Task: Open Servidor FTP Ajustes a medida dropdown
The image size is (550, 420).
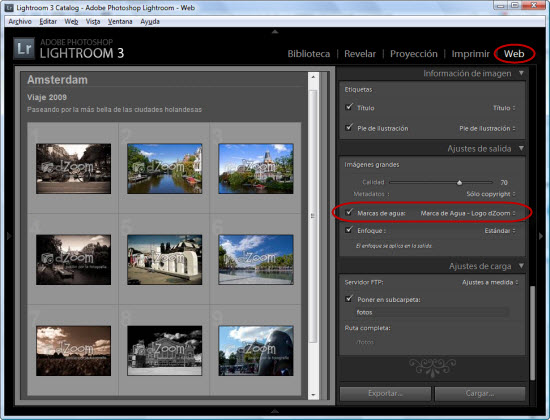Action: (490, 282)
